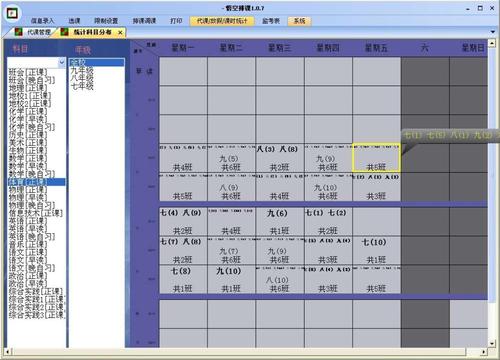The height and width of the screenshot is (360, 500).
Task: Expand the 科目 combo box arrow
Action: tap(62, 62)
